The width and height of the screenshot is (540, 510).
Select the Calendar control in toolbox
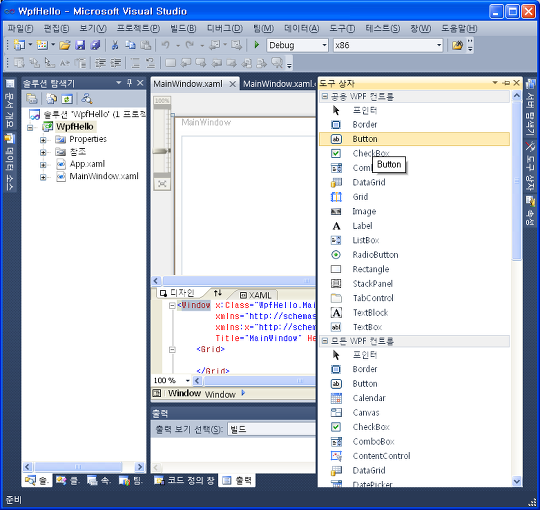414,398
